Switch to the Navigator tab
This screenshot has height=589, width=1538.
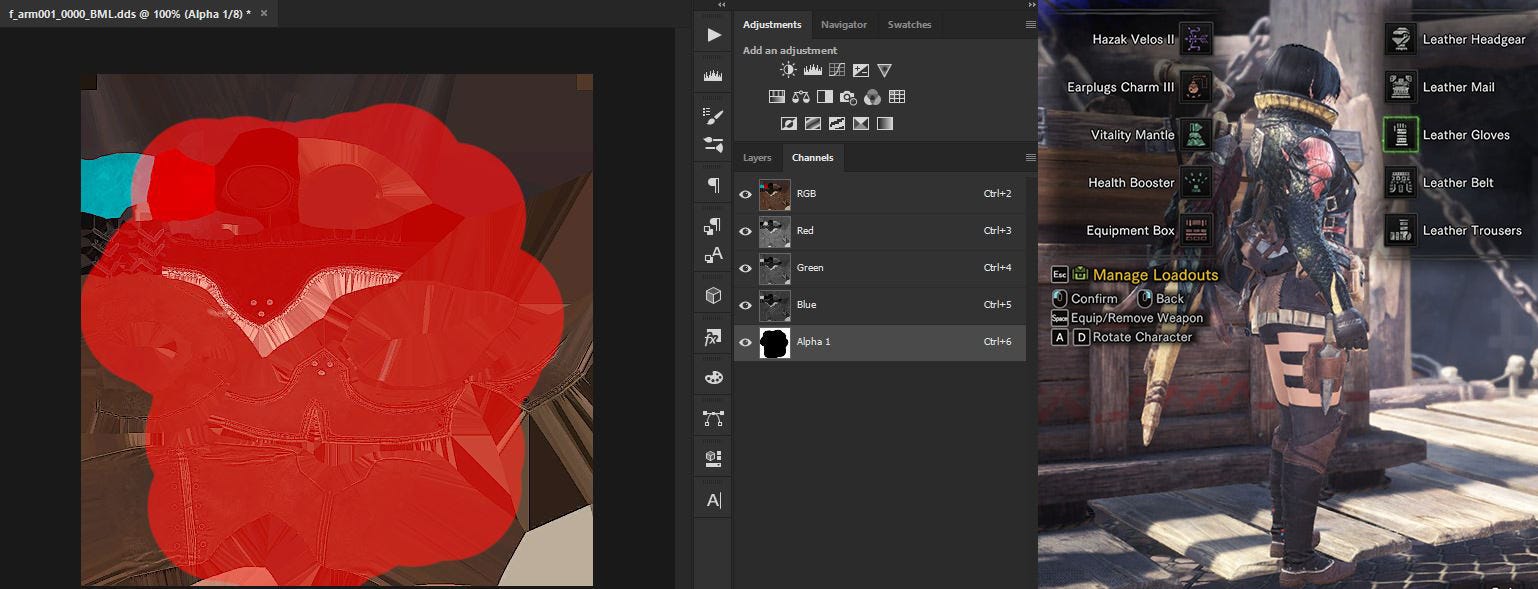(x=844, y=25)
